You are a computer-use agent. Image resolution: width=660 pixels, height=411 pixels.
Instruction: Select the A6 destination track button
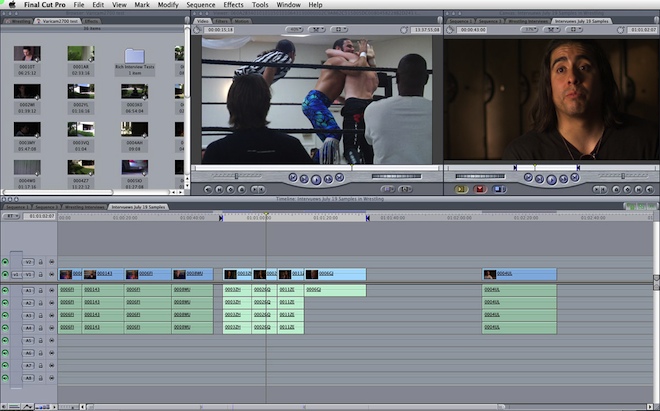click(28, 353)
